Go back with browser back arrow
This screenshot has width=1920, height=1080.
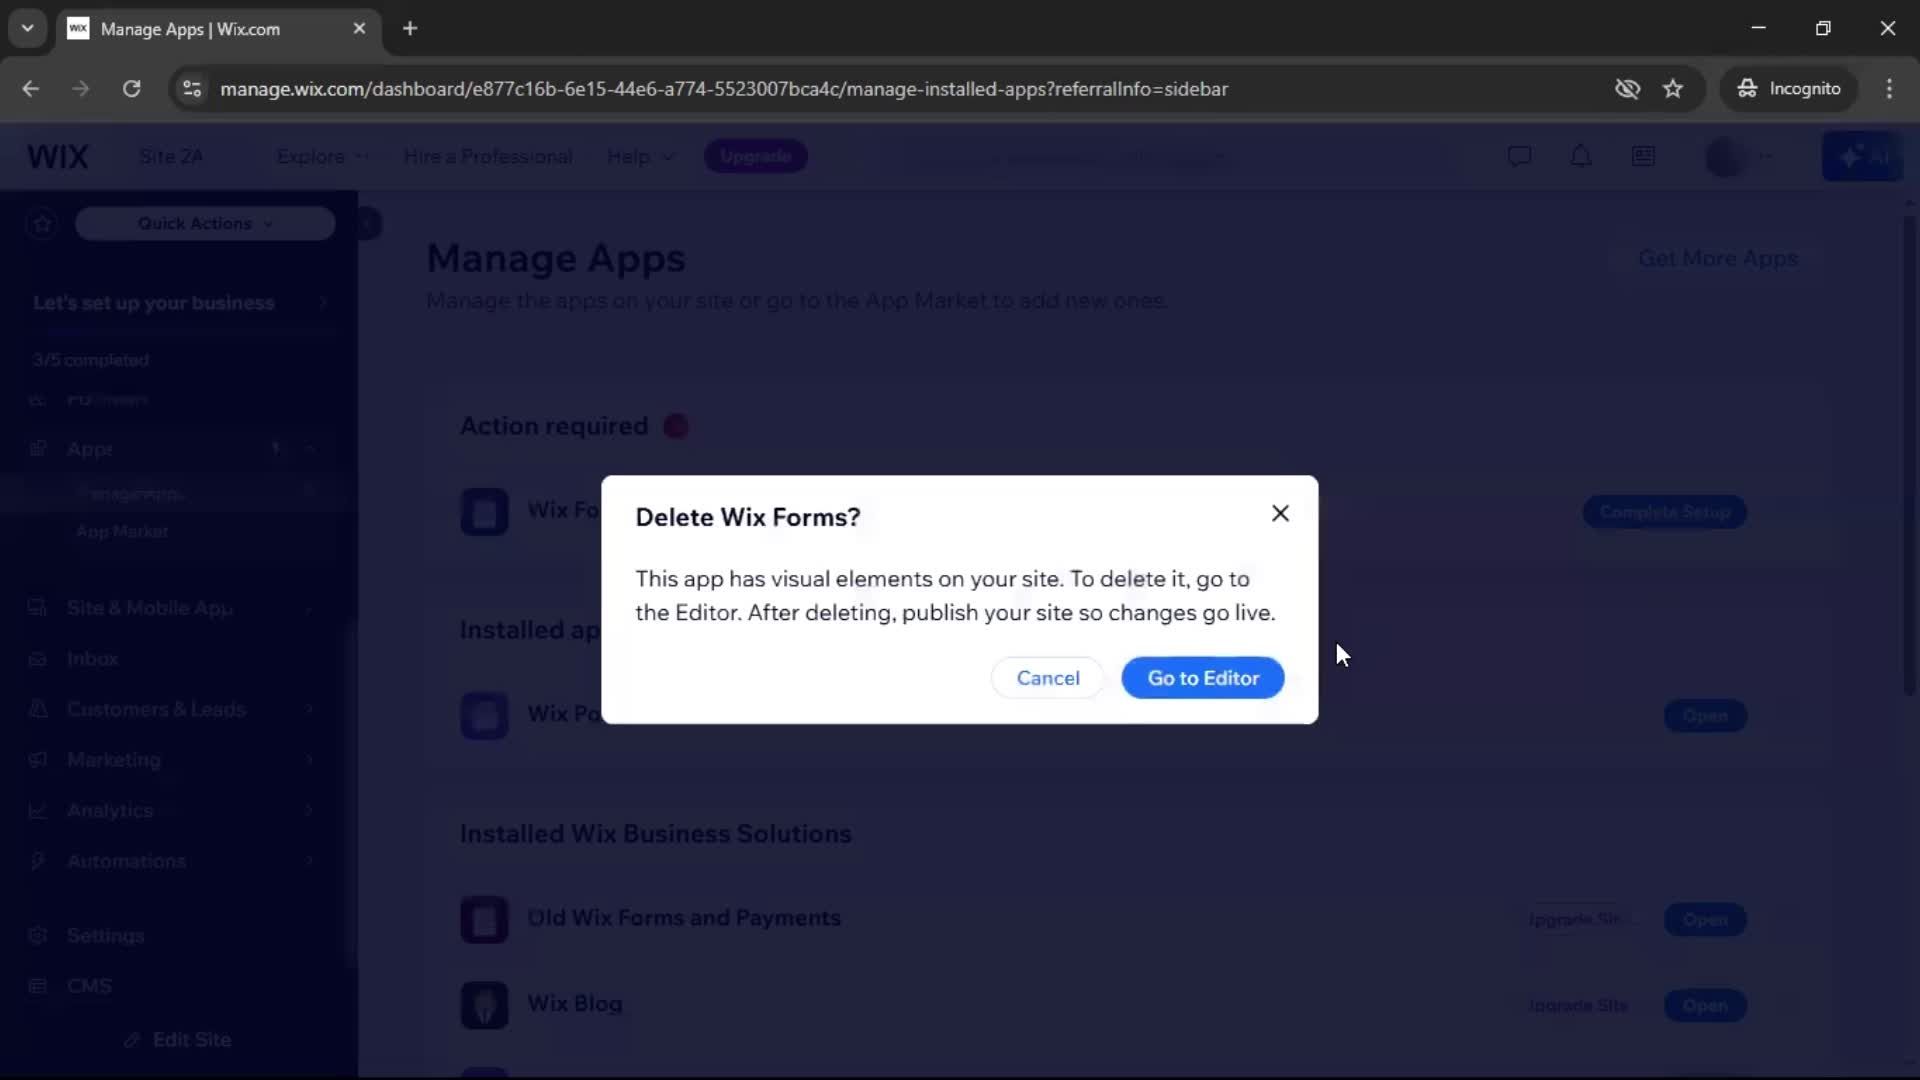(31, 88)
